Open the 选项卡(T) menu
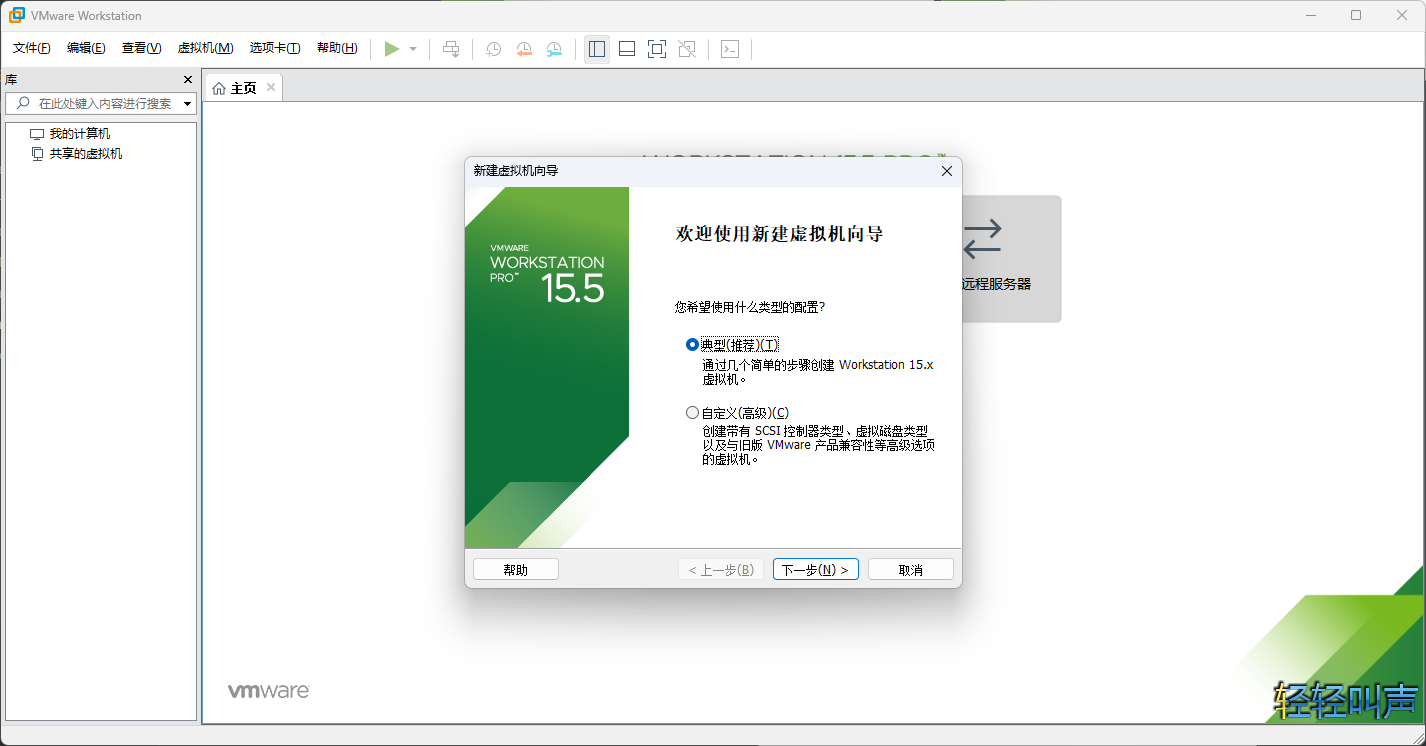1426x746 pixels. tap(275, 48)
